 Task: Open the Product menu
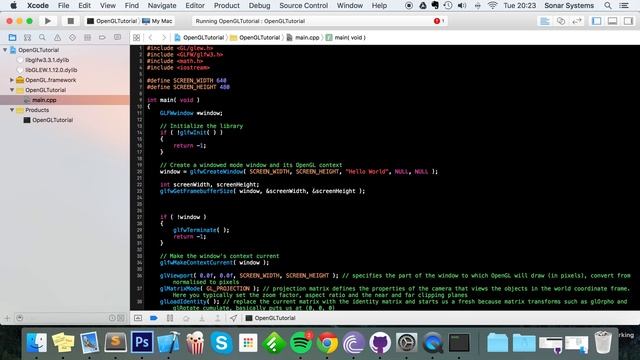coord(227,6)
